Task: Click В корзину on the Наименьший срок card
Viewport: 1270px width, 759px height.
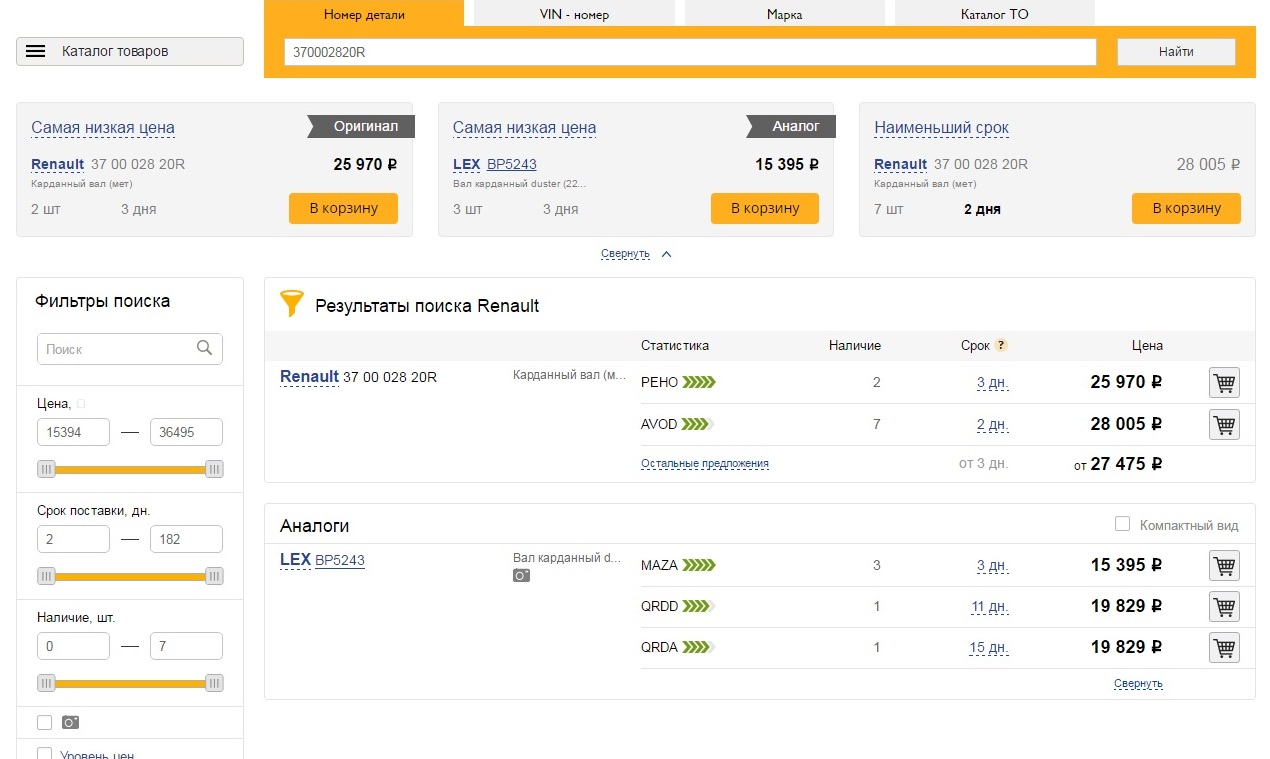Action: point(1186,208)
